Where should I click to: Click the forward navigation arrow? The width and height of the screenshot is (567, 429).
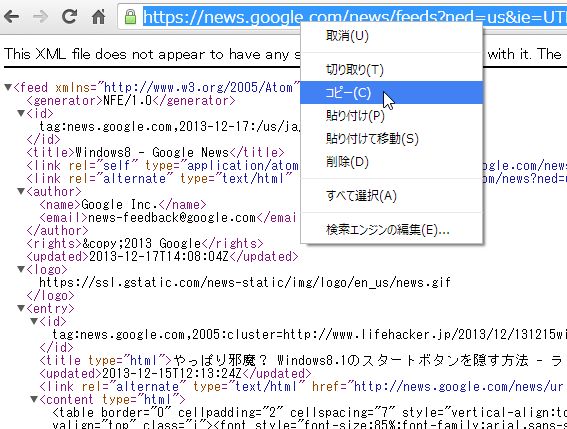(x=40, y=17)
